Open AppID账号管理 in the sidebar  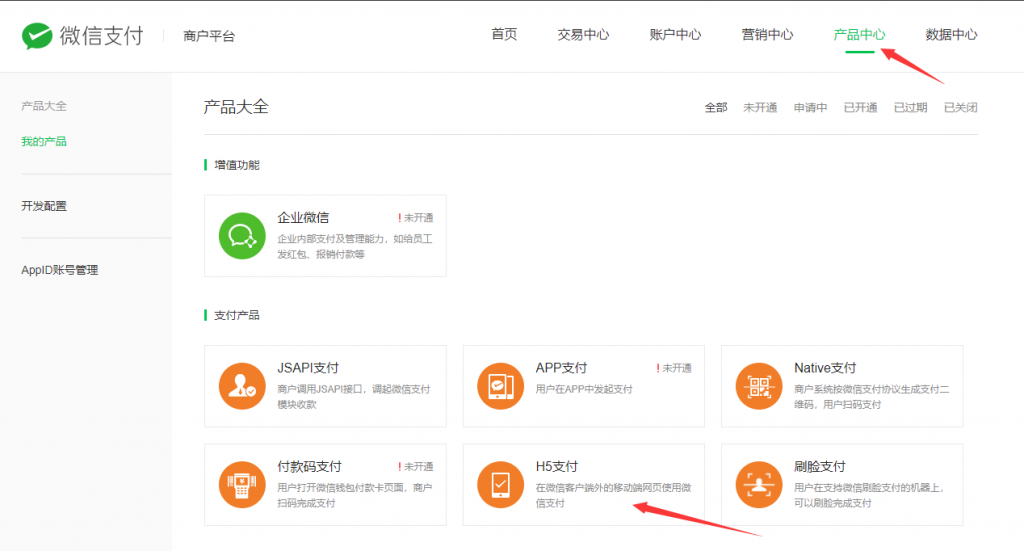coord(59,270)
